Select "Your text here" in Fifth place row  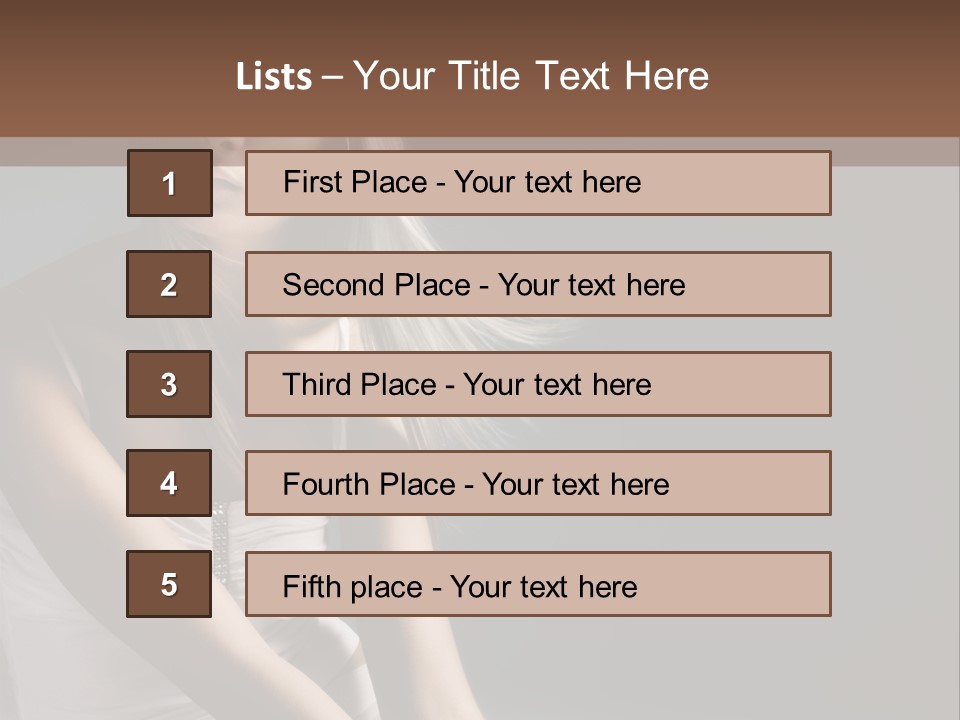tap(544, 586)
